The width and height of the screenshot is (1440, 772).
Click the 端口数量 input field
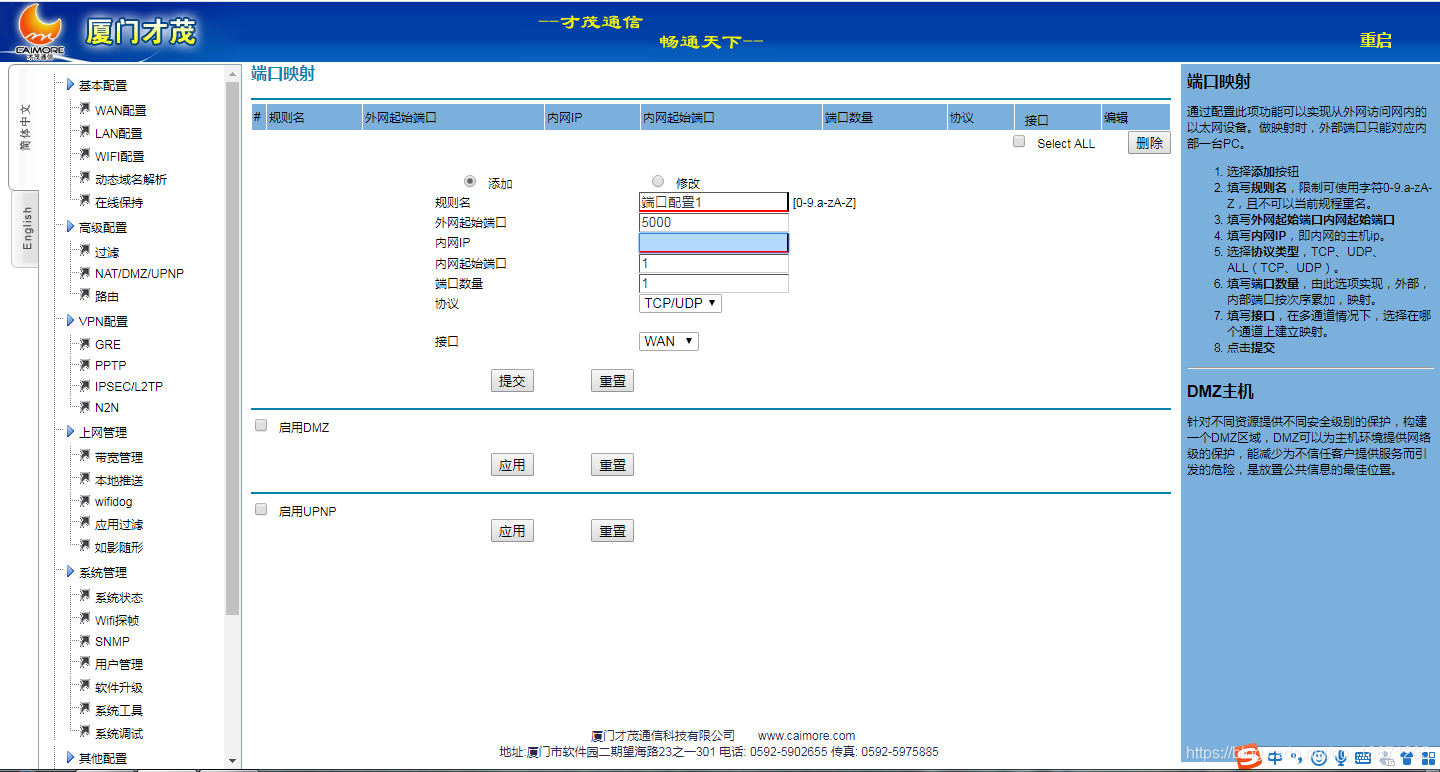[x=713, y=284]
